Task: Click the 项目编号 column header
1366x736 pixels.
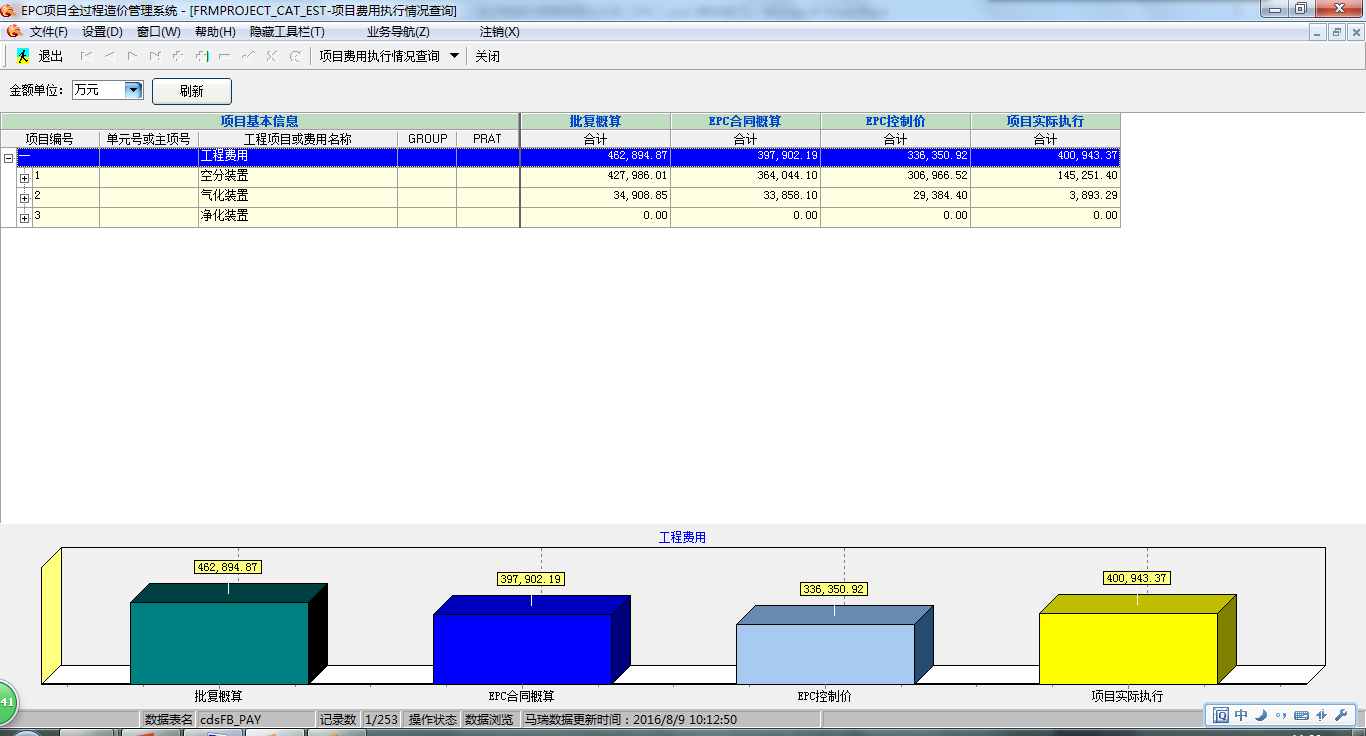Action: [50, 139]
